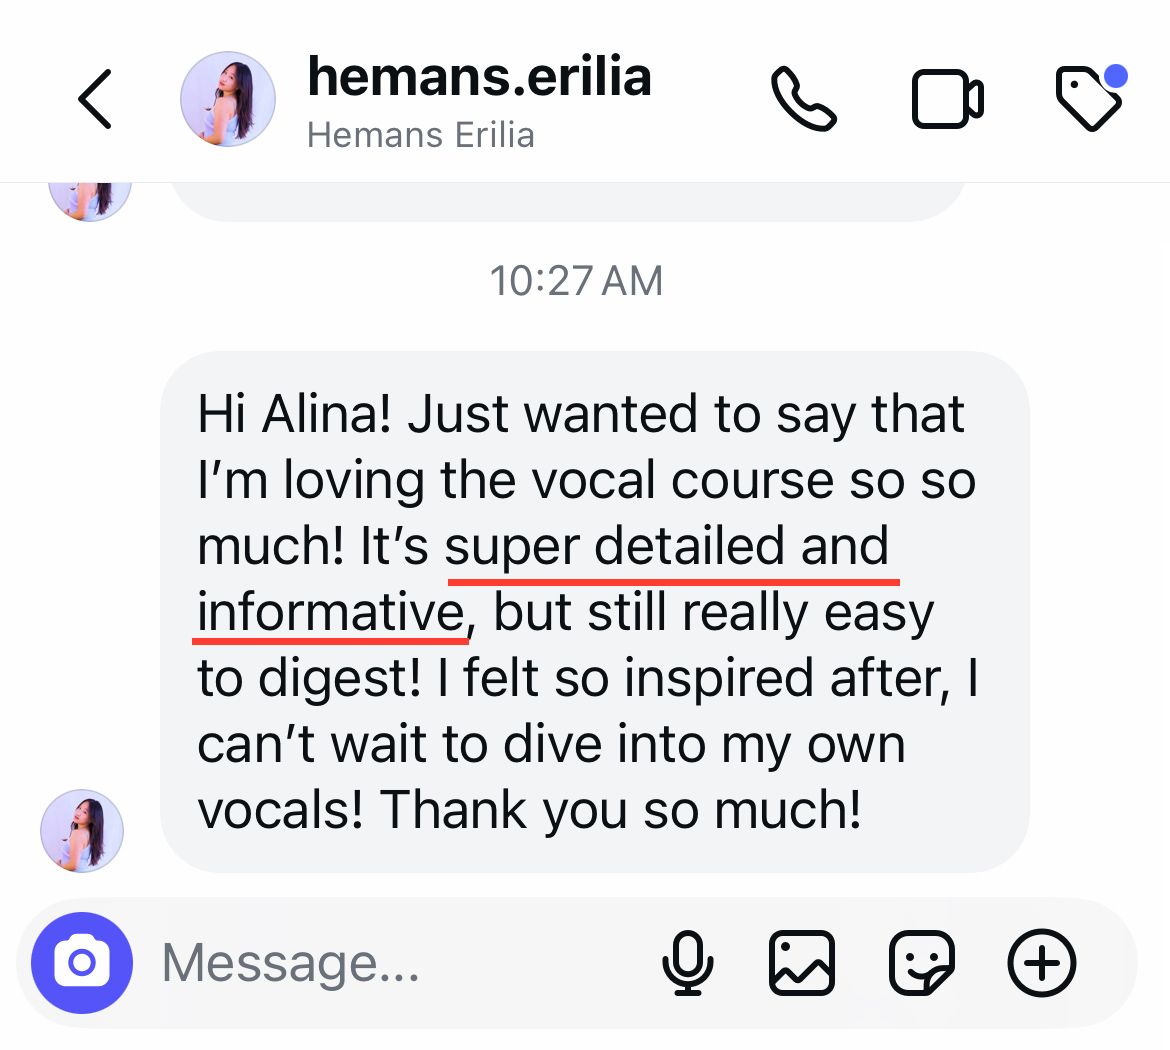
Task: Open the profile picture in the header
Action: click(x=228, y=99)
